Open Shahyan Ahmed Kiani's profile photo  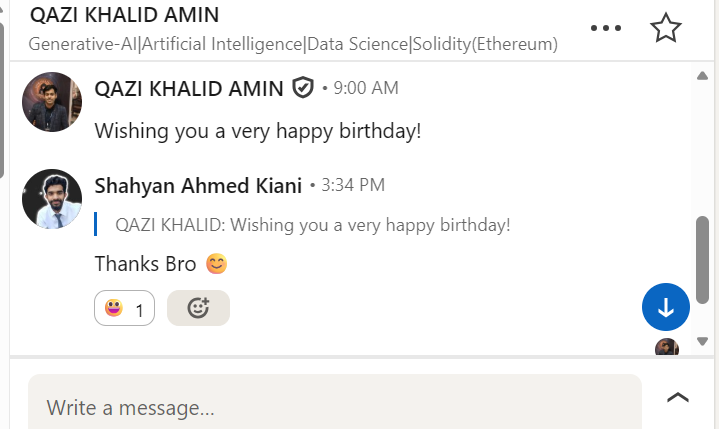tap(51, 199)
